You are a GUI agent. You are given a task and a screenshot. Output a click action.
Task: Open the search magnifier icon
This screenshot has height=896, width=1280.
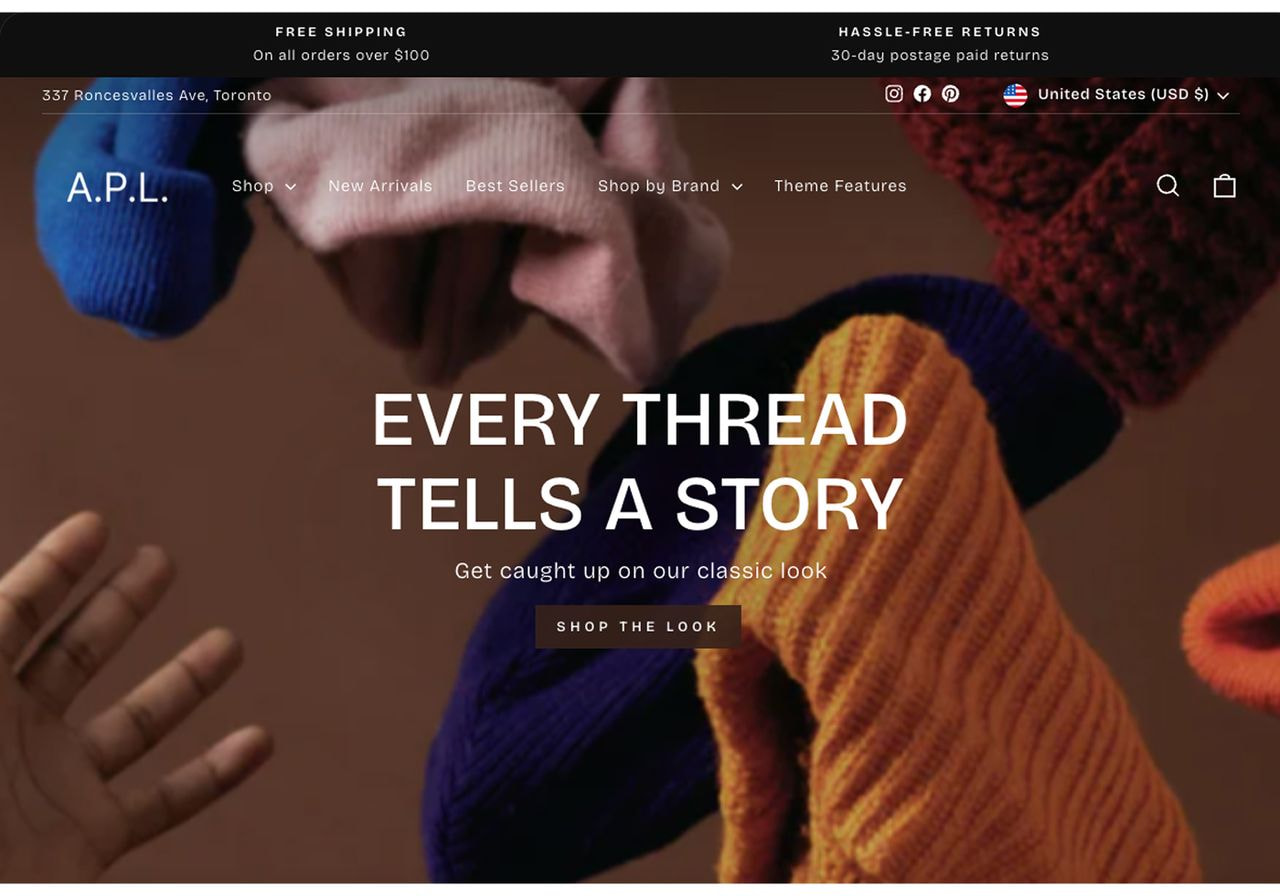1168,186
